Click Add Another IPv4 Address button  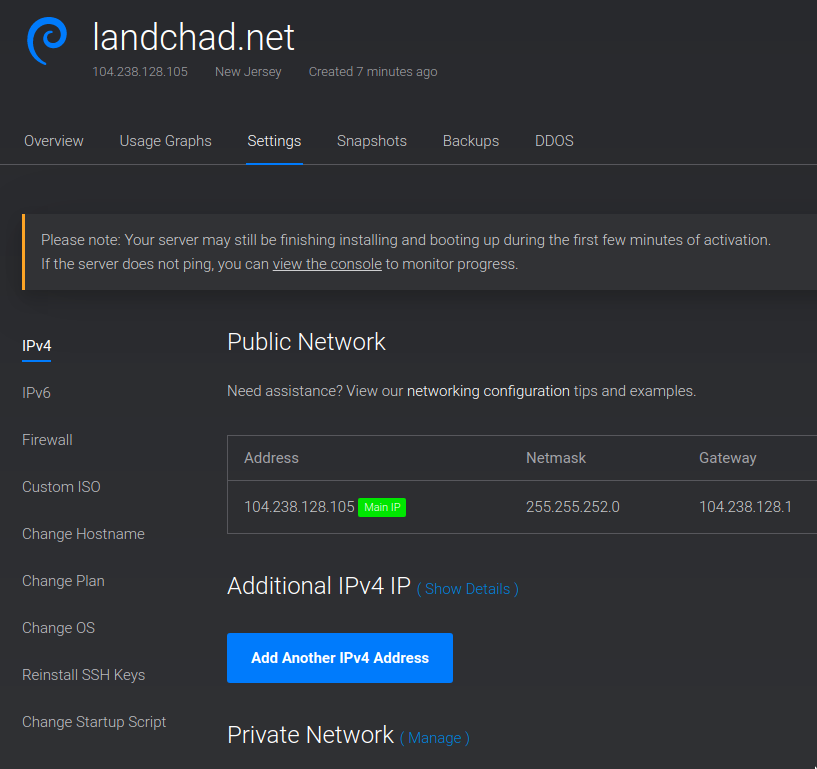click(x=340, y=658)
